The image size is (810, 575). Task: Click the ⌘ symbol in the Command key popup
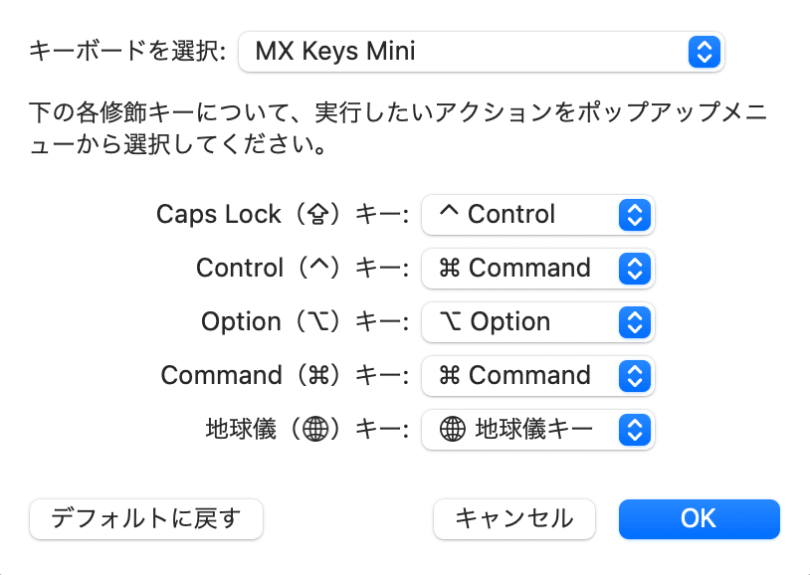pyautogui.click(x=450, y=376)
